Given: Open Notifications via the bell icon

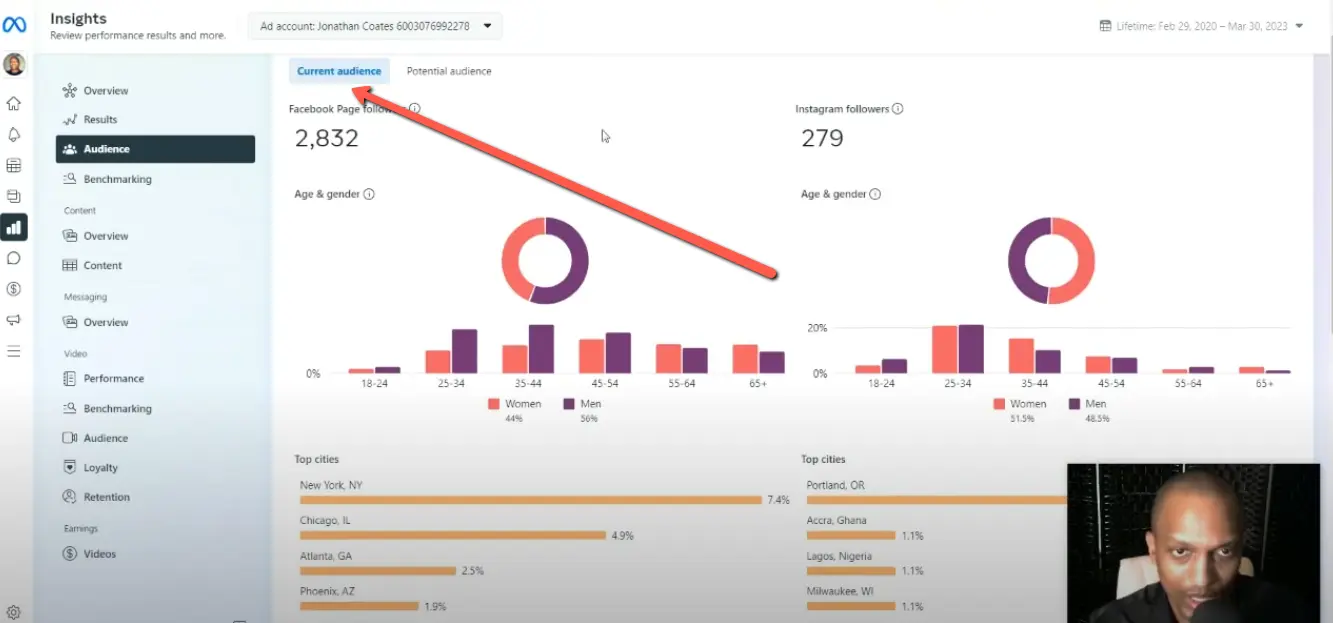Looking at the screenshot, I should tap(14, 134).
